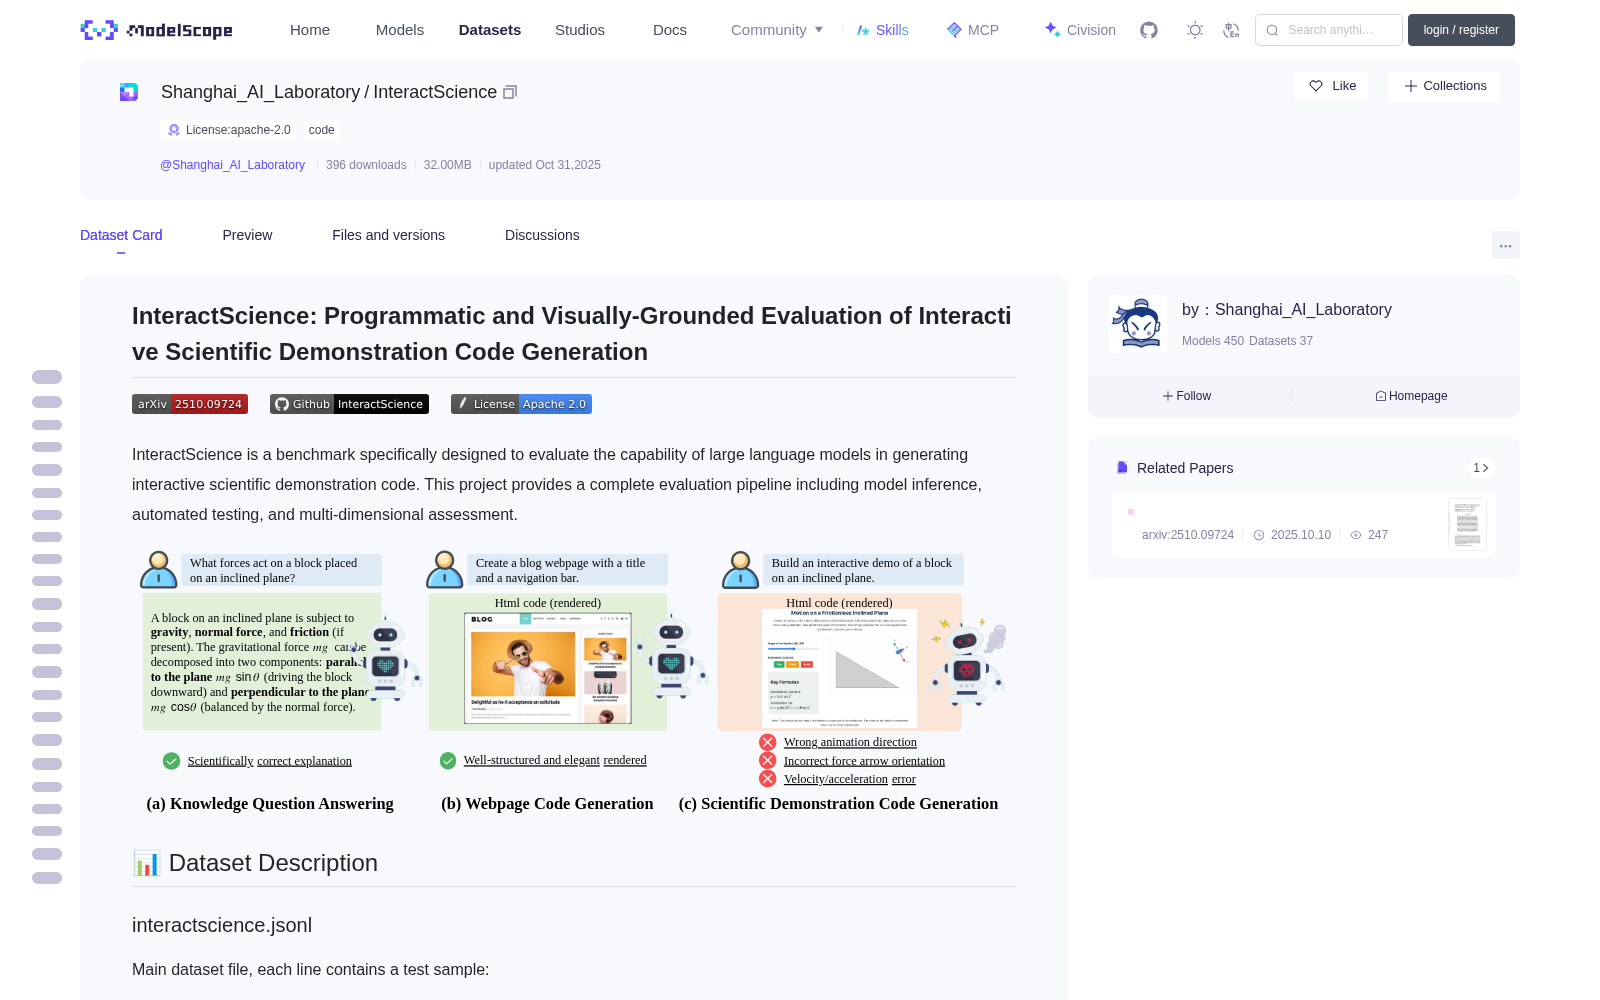Jump using the last outline navigation pill
Viewport: 1600px width, 1000px height.
(x=47, y=878)
